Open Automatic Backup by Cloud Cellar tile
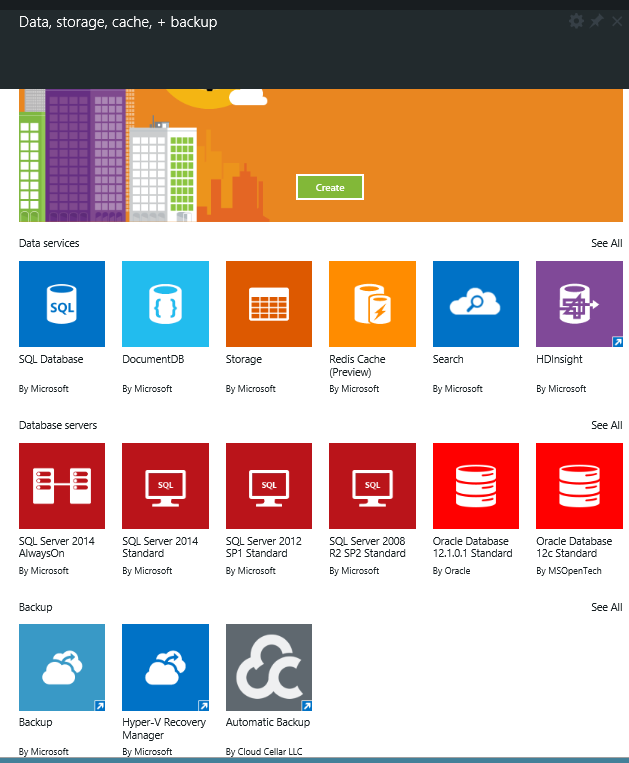 (269, 667)
